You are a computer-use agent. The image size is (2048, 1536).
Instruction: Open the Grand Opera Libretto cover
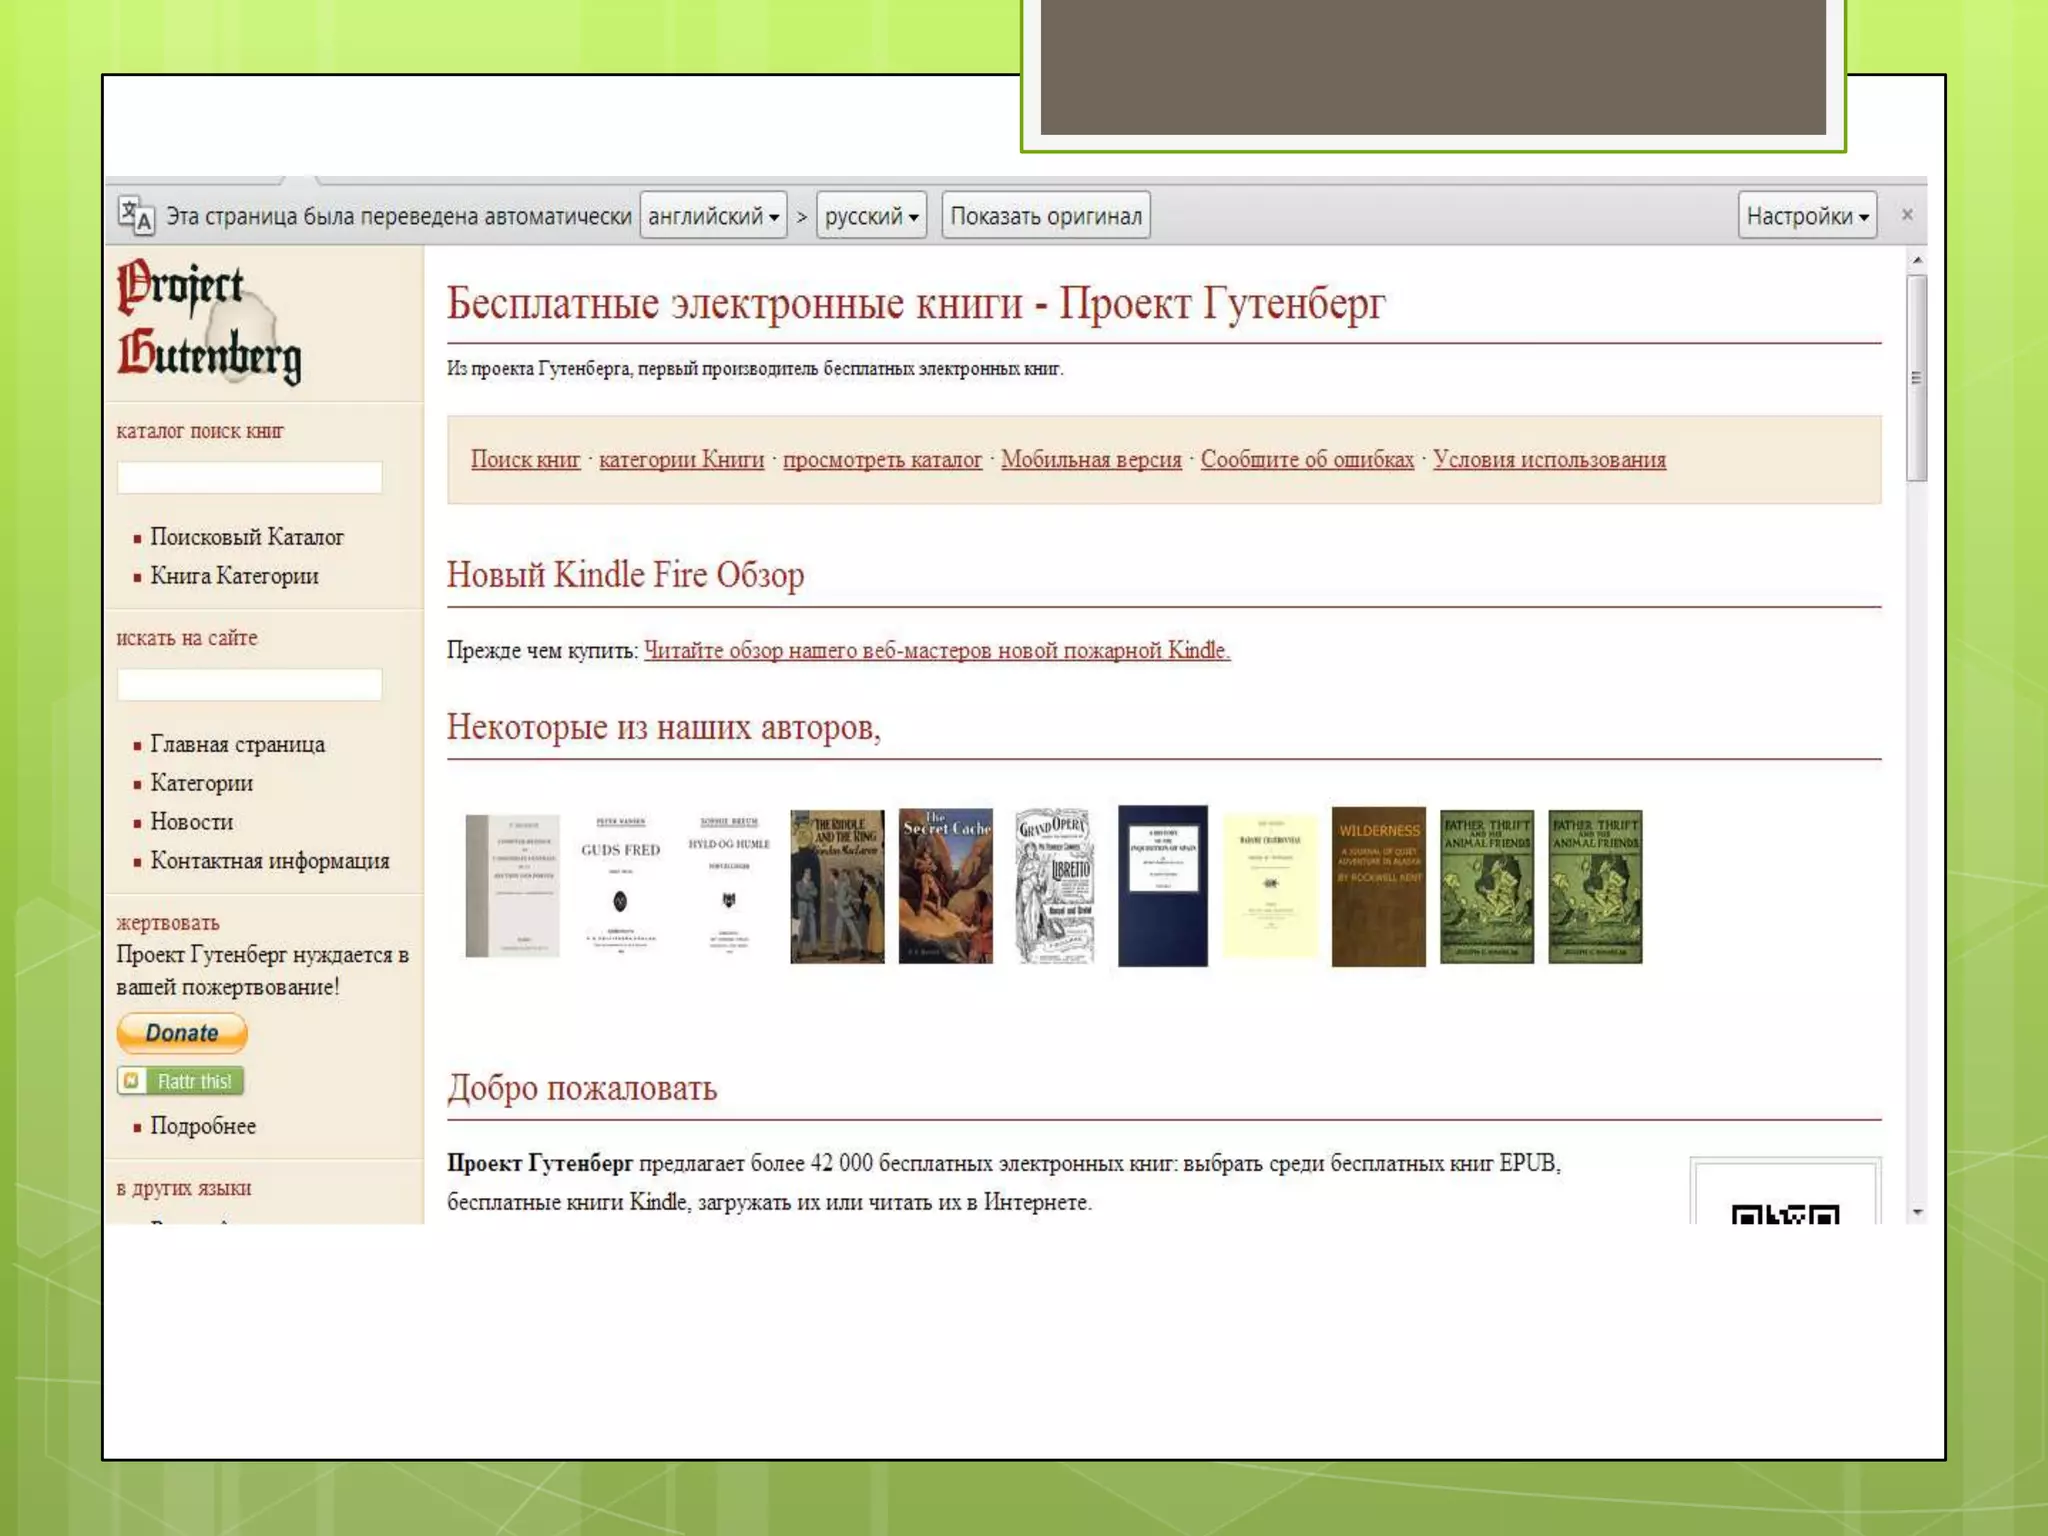coord(1054,886)
